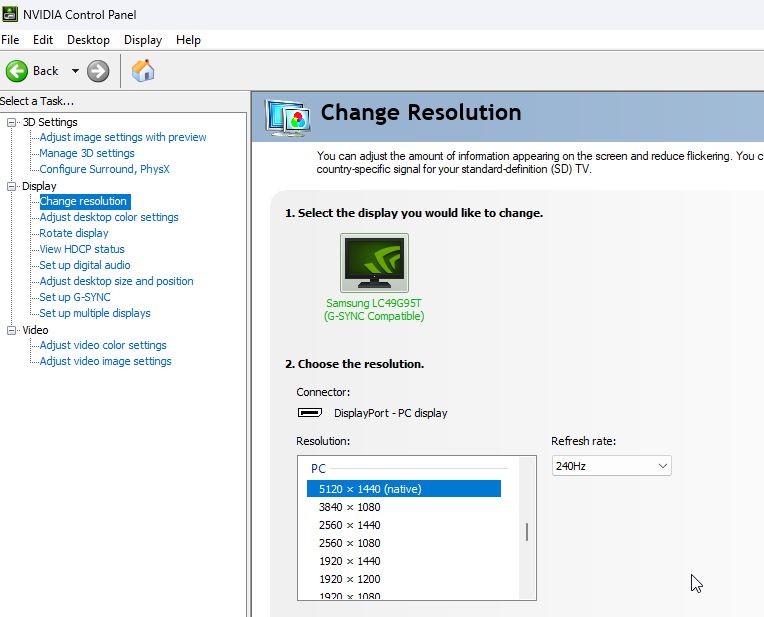Open Rotate display

pyautogui.click(x=74, y=233)
